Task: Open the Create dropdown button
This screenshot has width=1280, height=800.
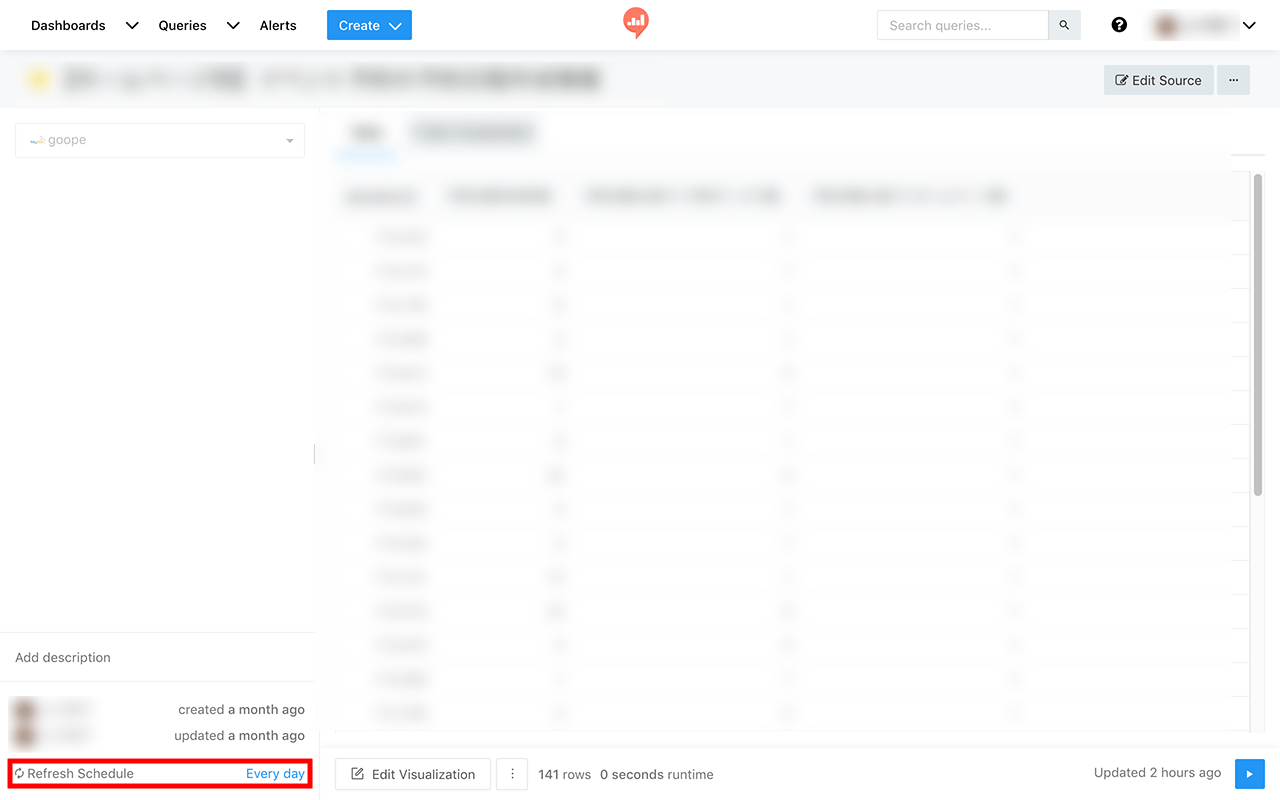Action: [x=369, y=25]
